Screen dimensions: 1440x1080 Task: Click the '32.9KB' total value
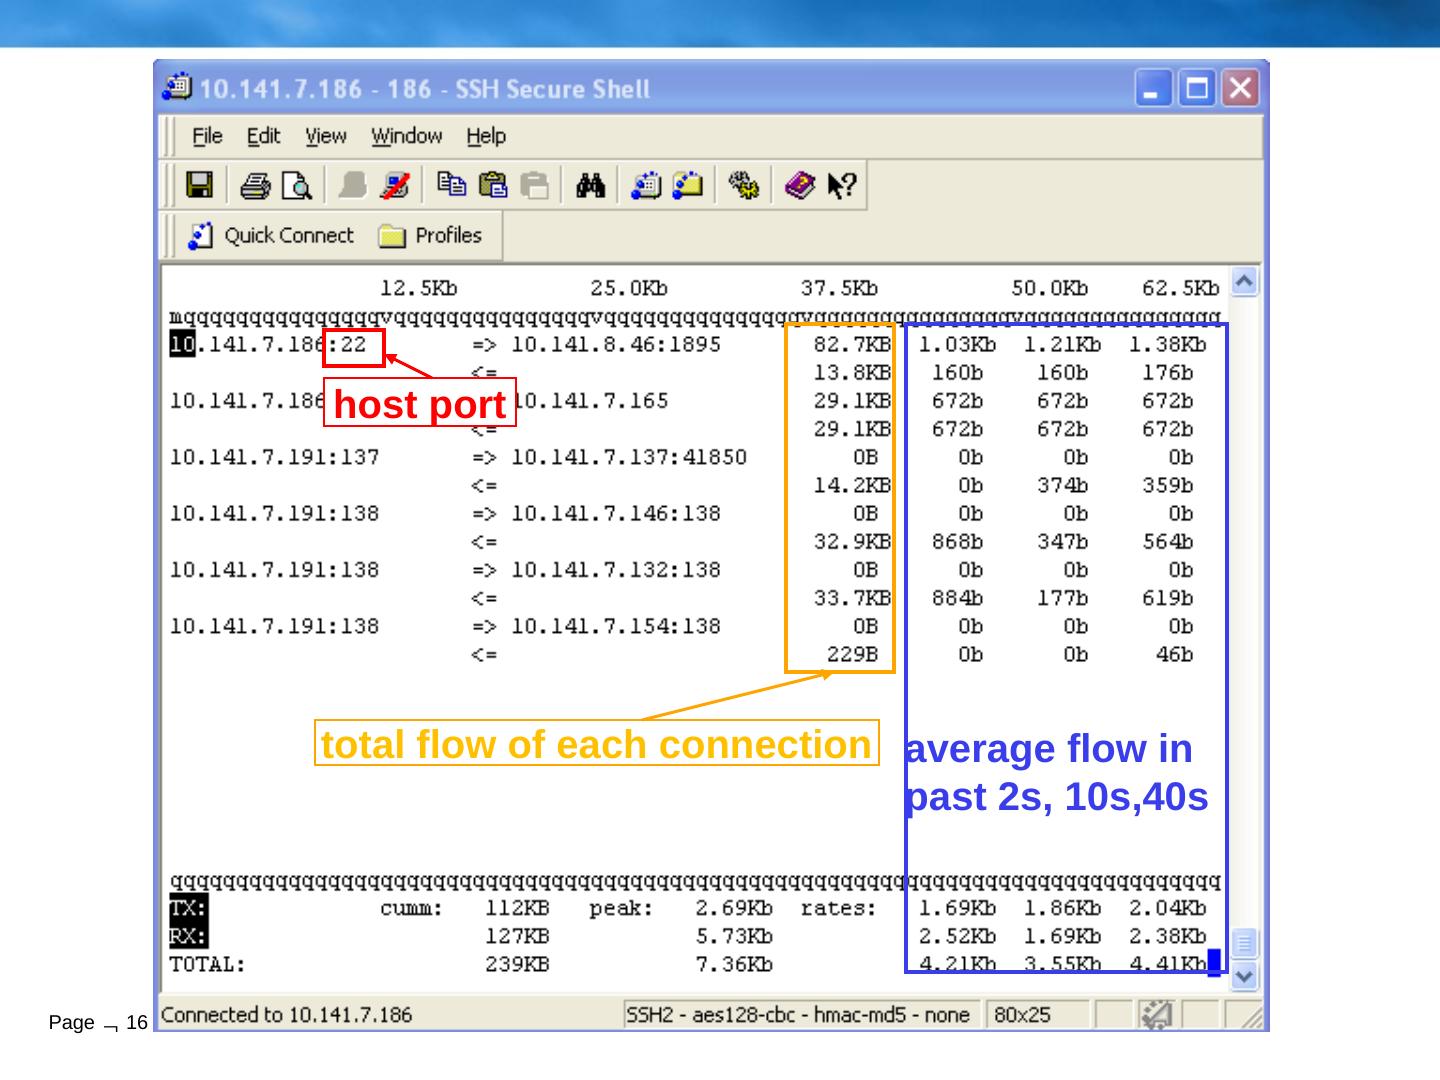pos(852,542)
